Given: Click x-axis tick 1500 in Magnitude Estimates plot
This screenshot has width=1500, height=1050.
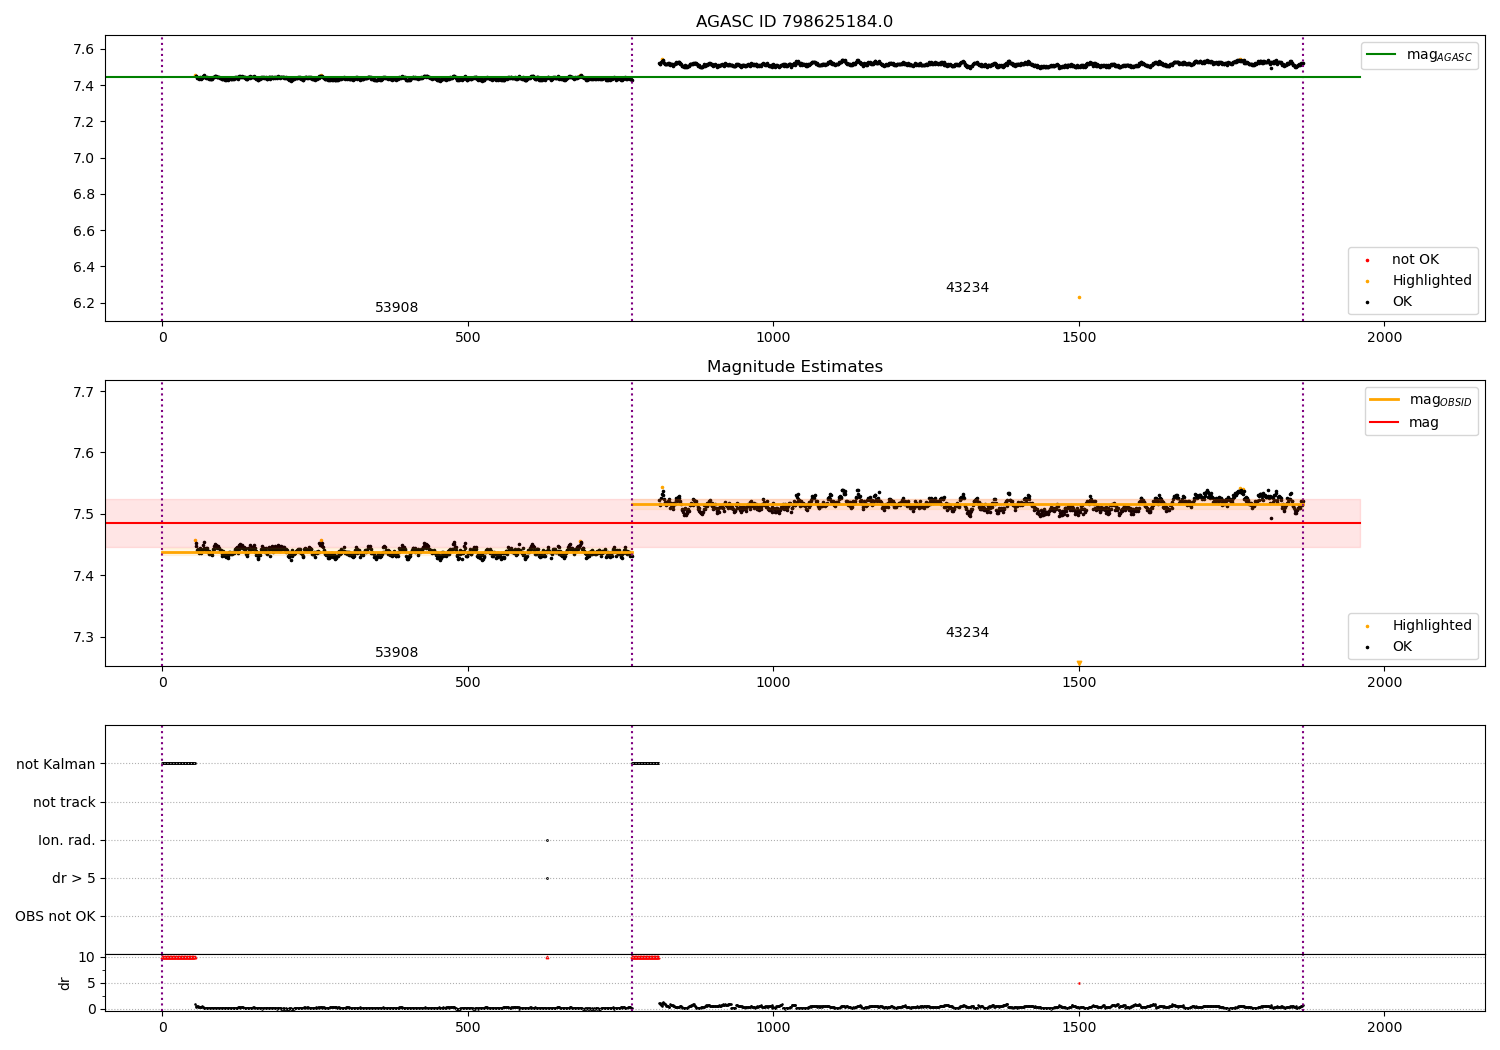Looking at the screenshot, I should point(1079,683).
